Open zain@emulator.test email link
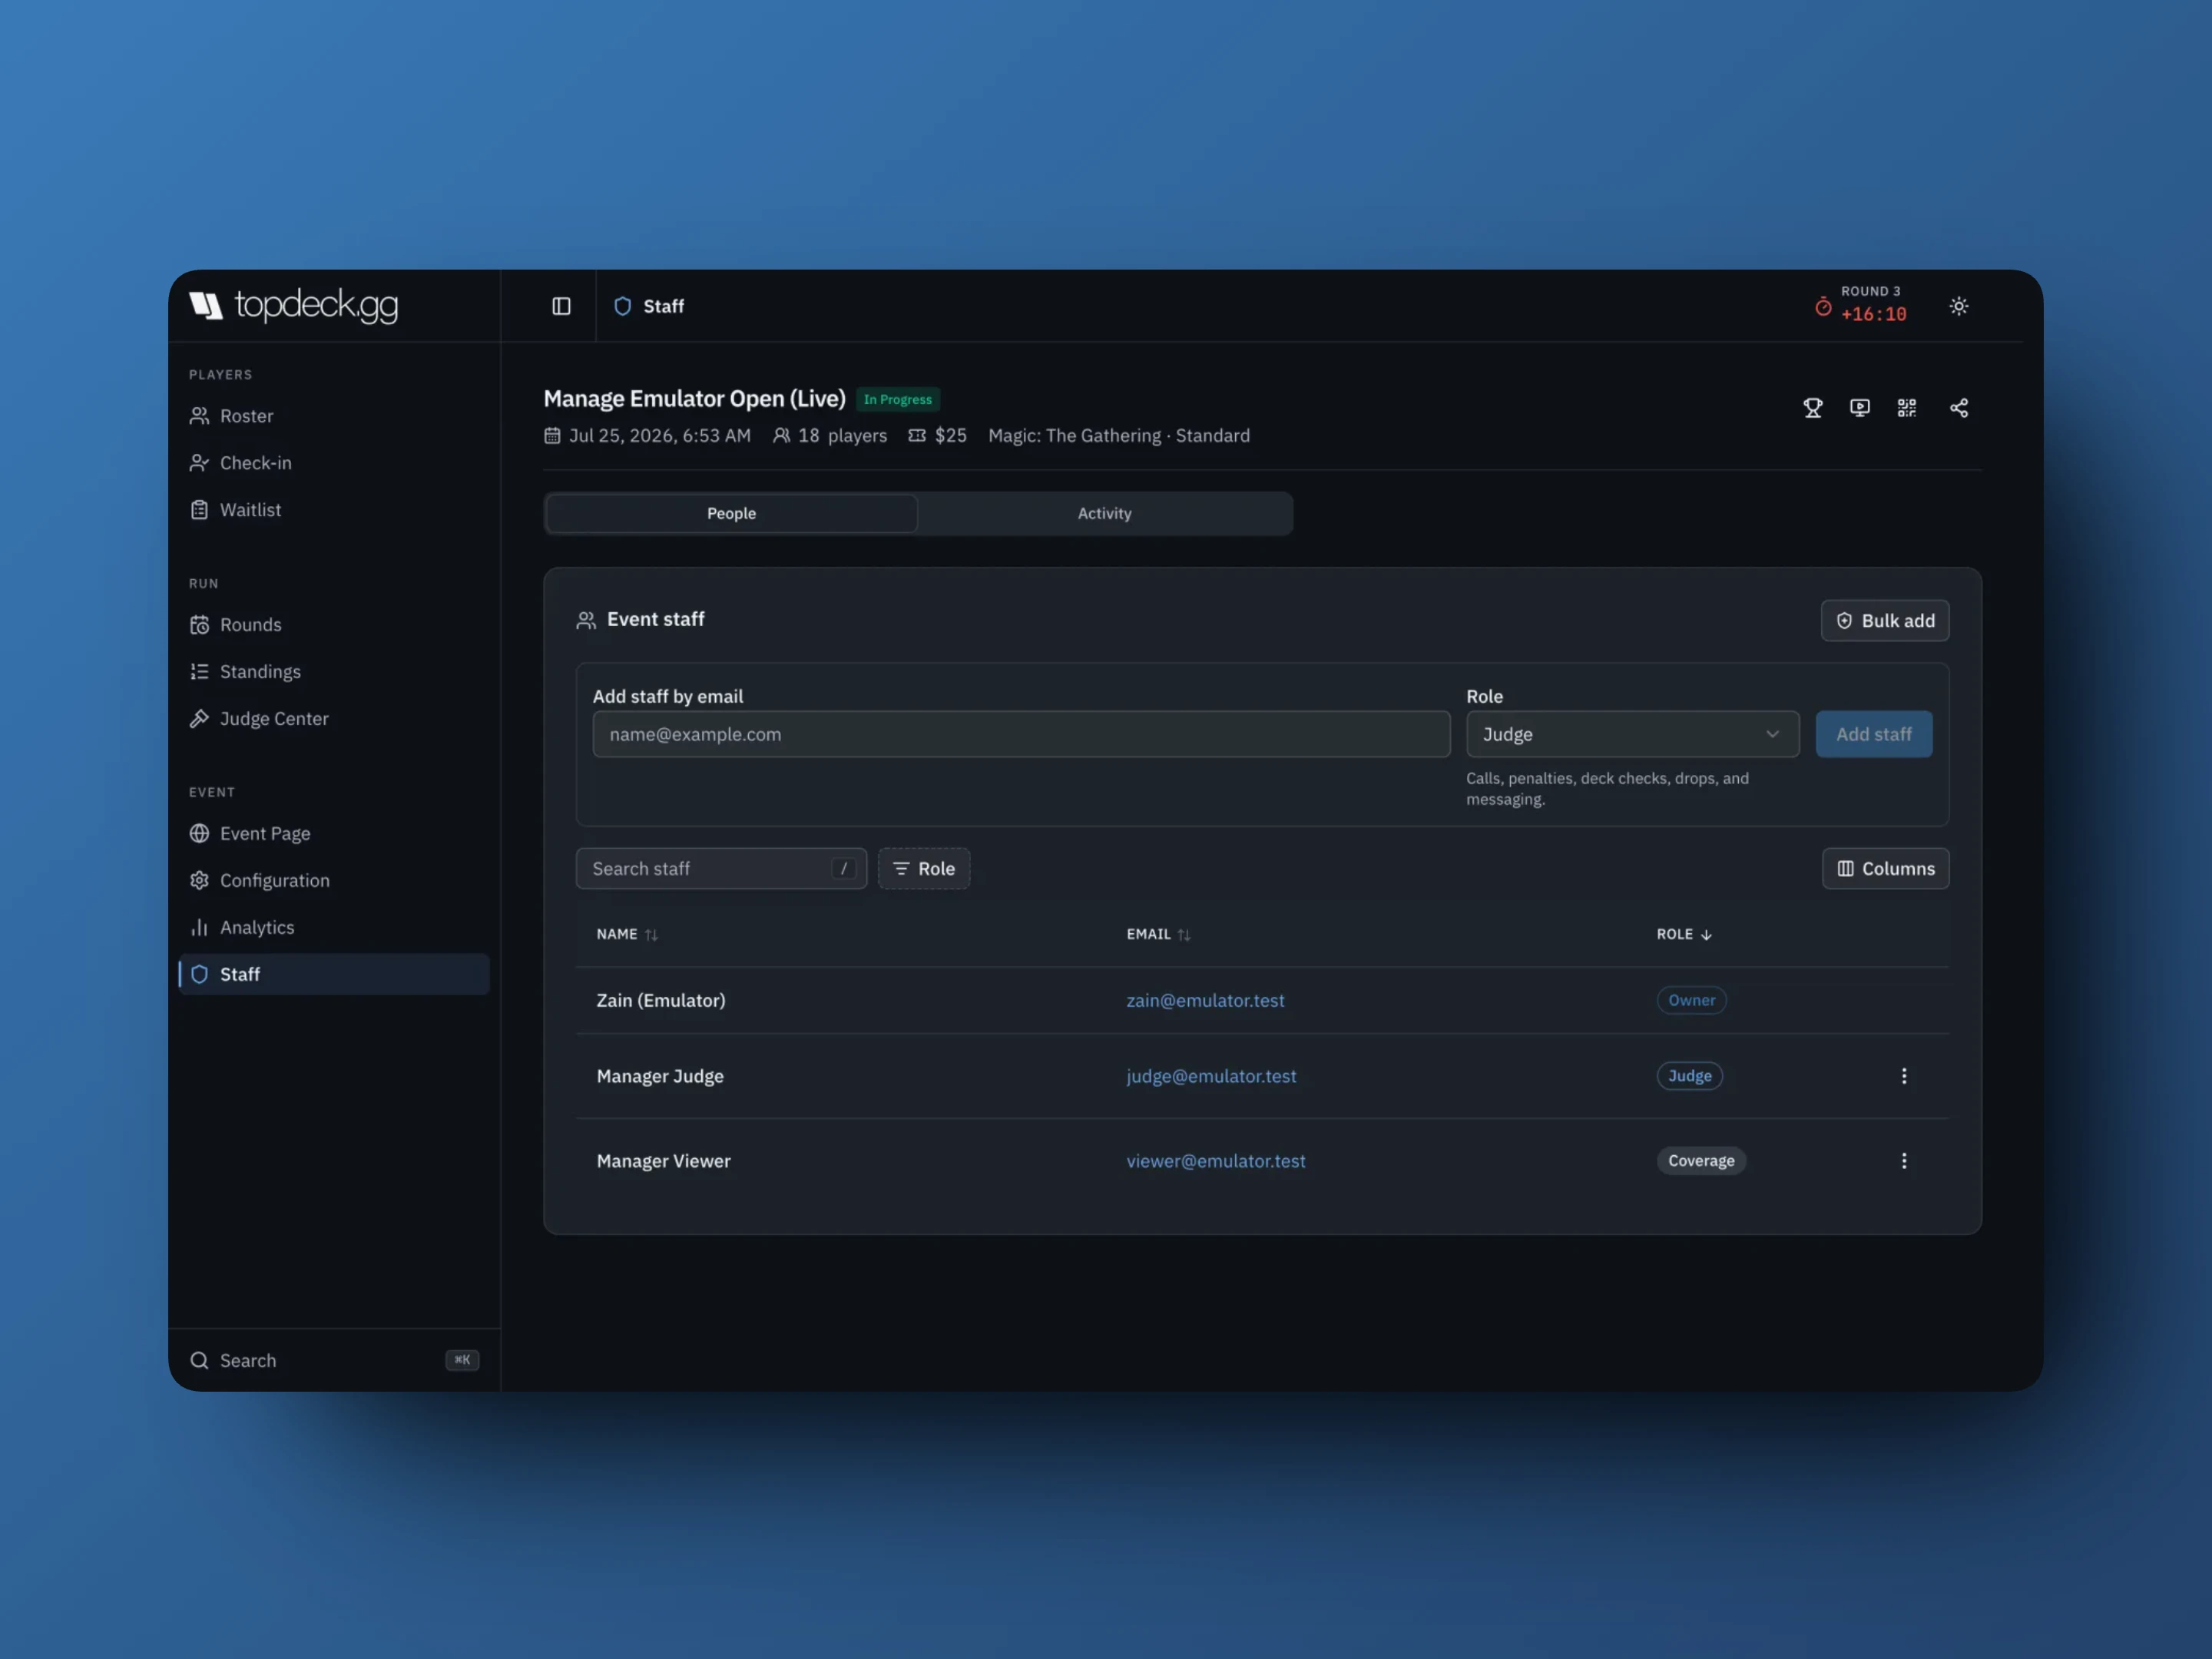The image size is (2212, 1659). coord(1205,1001)
